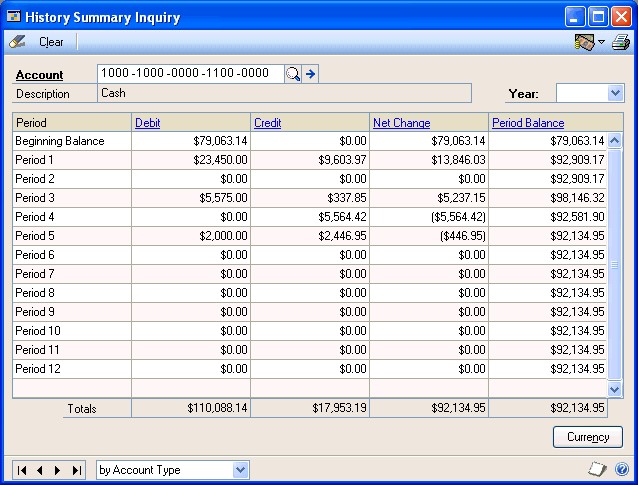Click the window title bar app icon
The height and width of the screenshot is (485, 638).
point(13,17)
